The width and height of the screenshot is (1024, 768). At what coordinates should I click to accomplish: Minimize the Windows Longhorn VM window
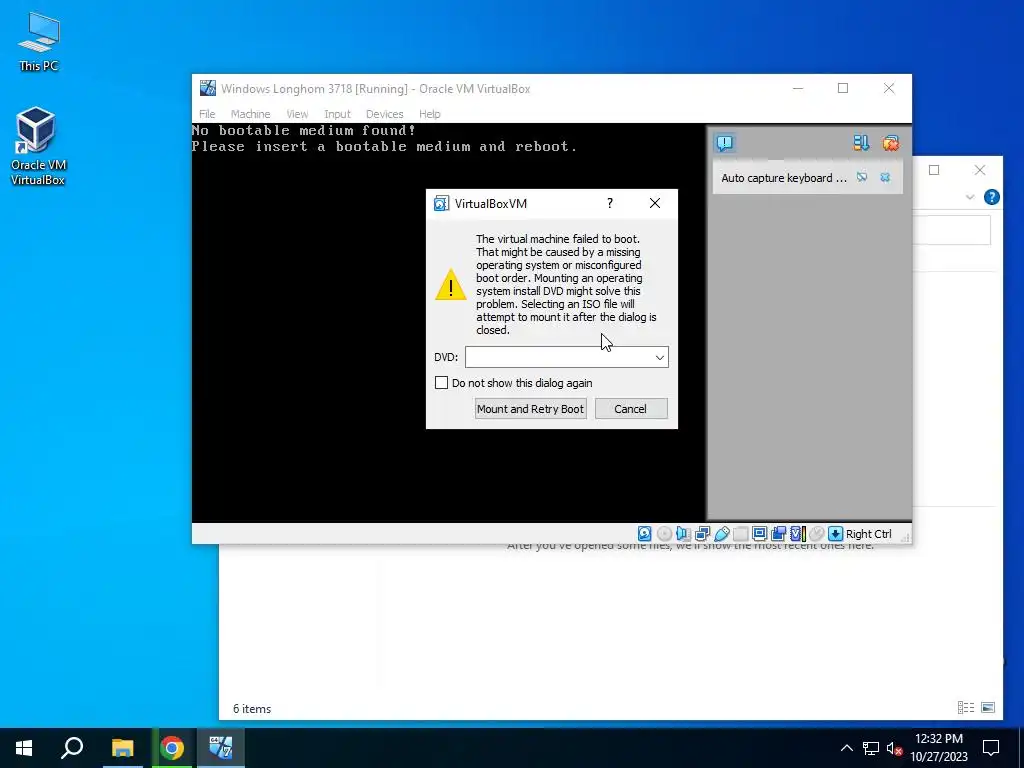[798, 88]
